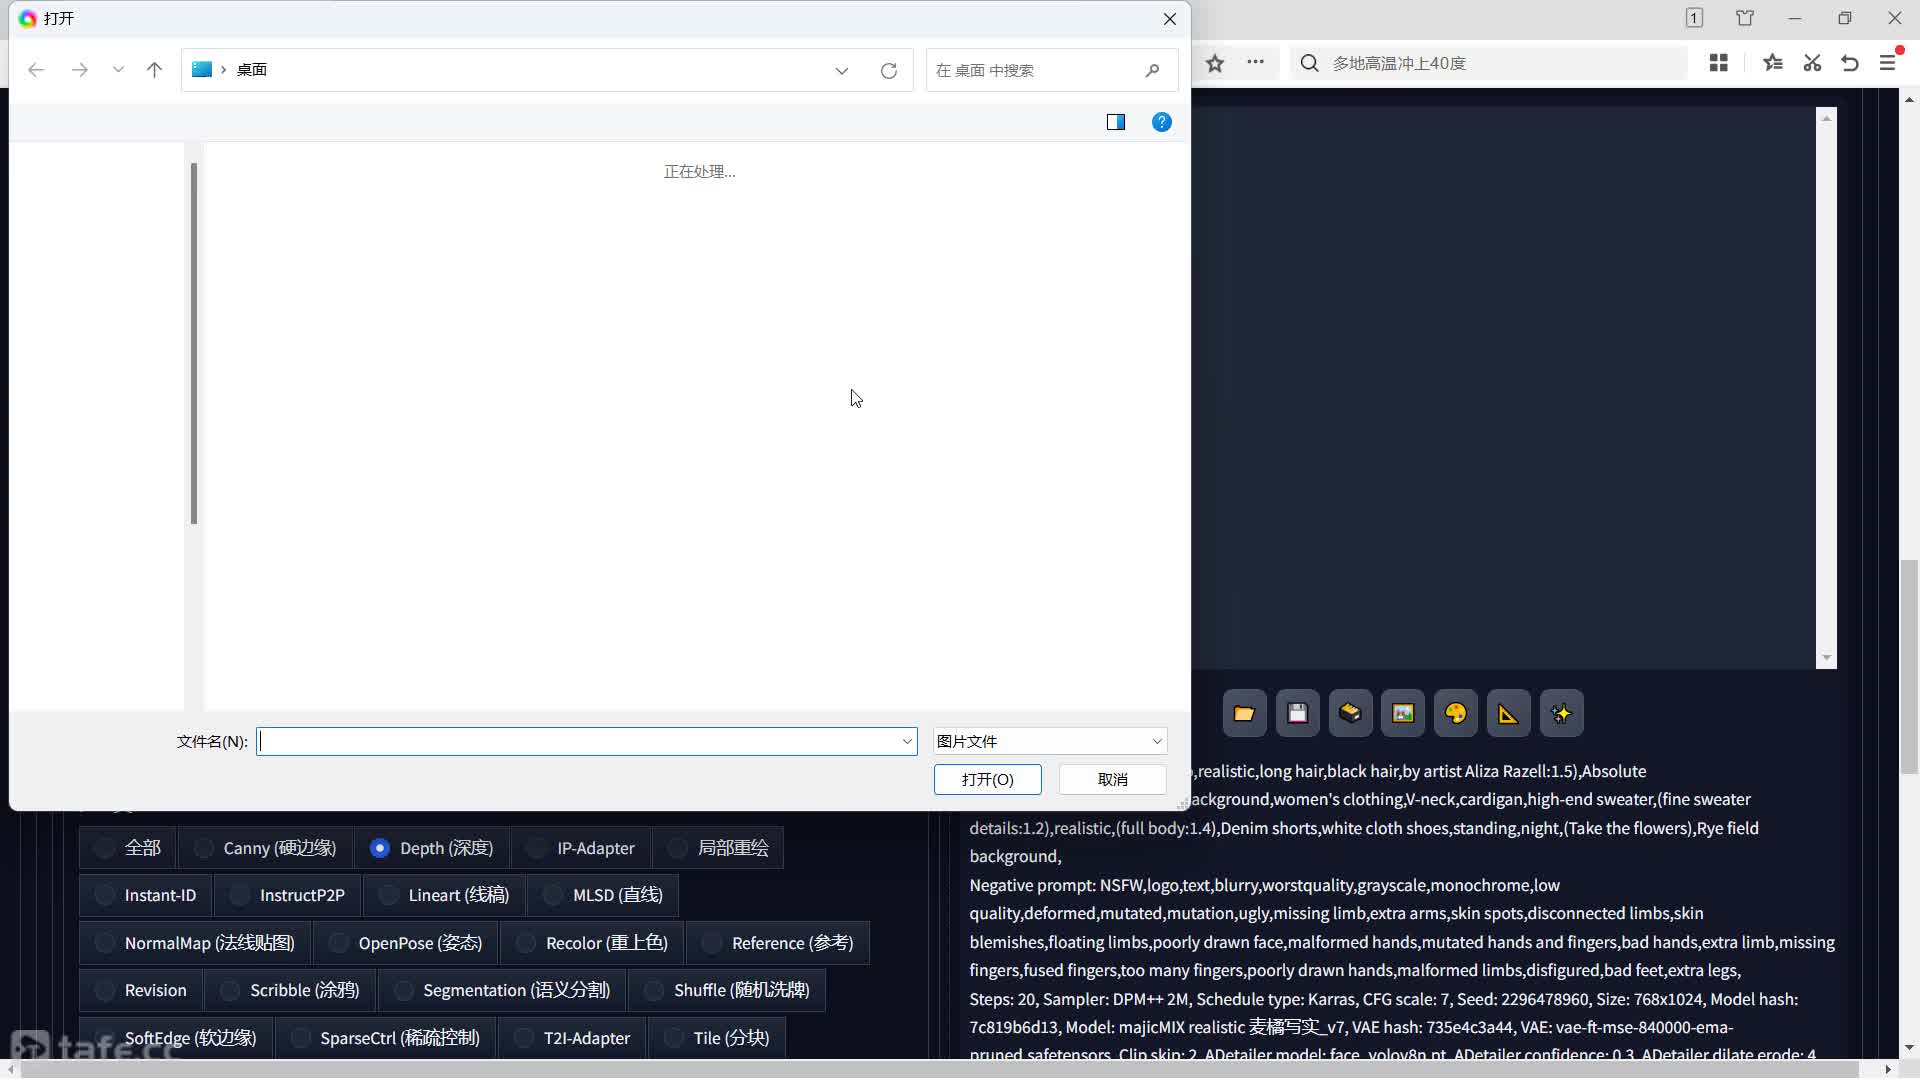Select Shuffle (随机洗牌) control type
This screenshot has height=1080, width=1920.
(727, 990)
